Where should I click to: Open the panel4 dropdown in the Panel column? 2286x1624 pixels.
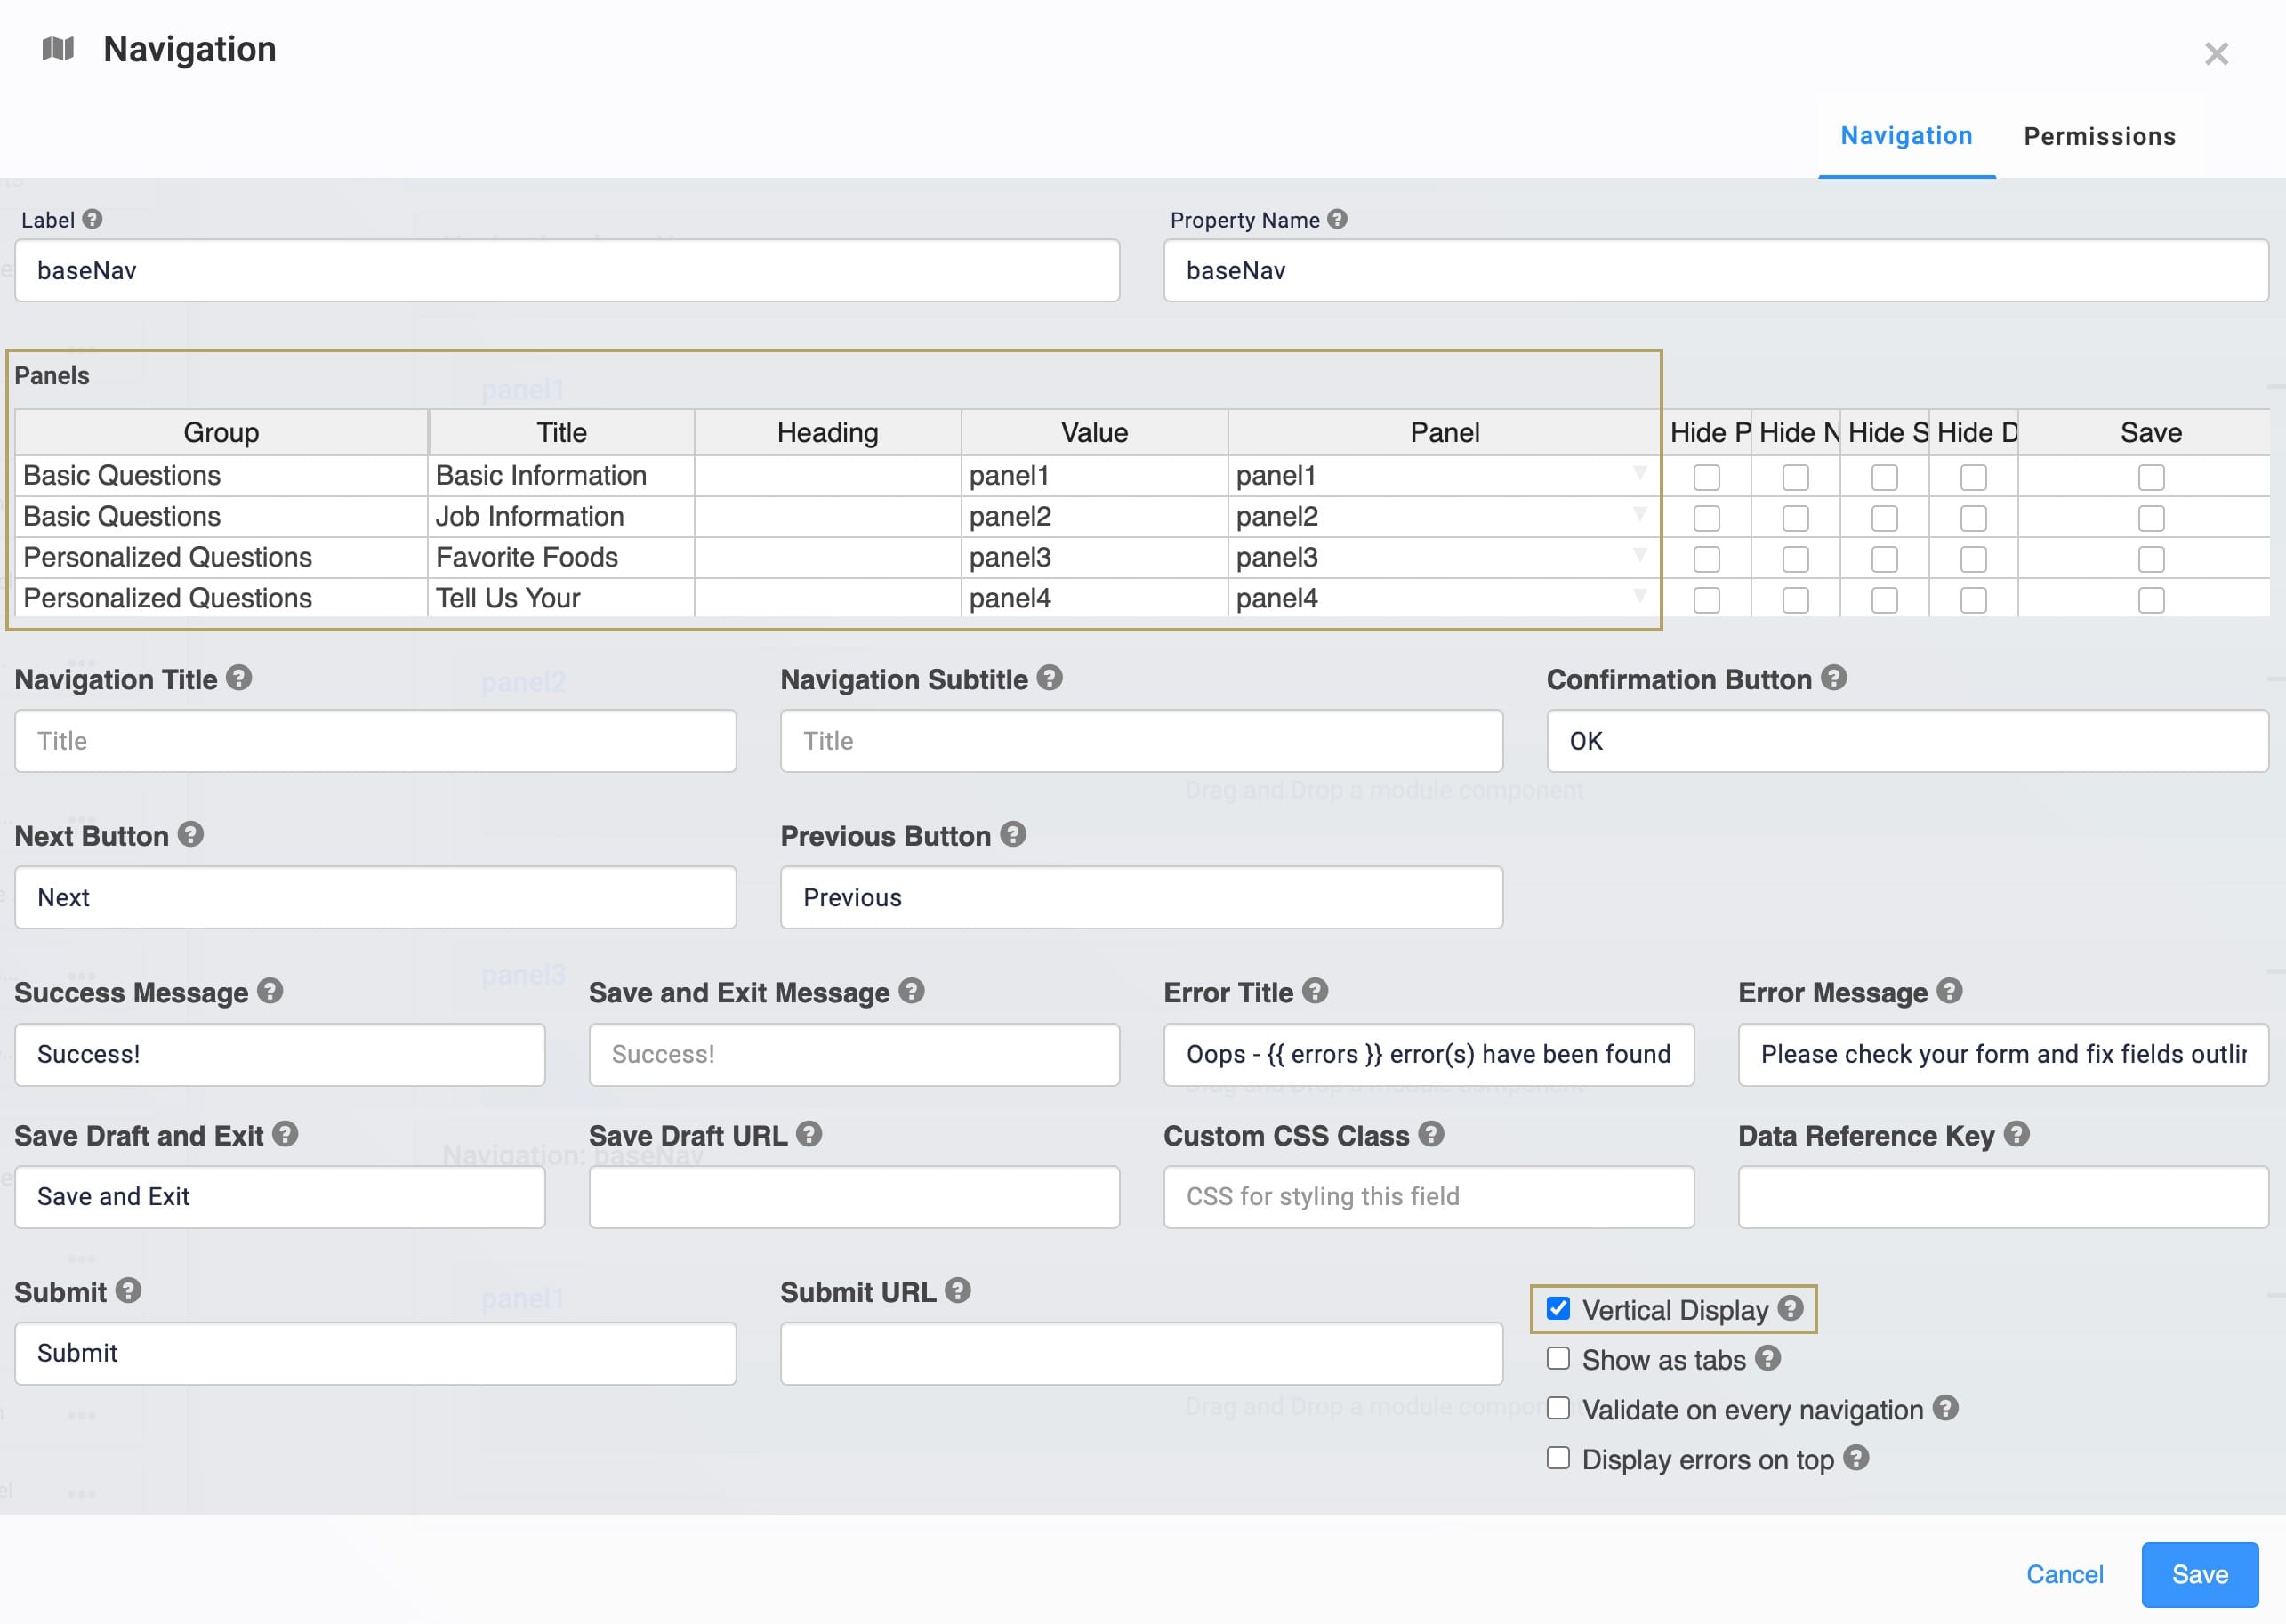tap(1639, 596)
